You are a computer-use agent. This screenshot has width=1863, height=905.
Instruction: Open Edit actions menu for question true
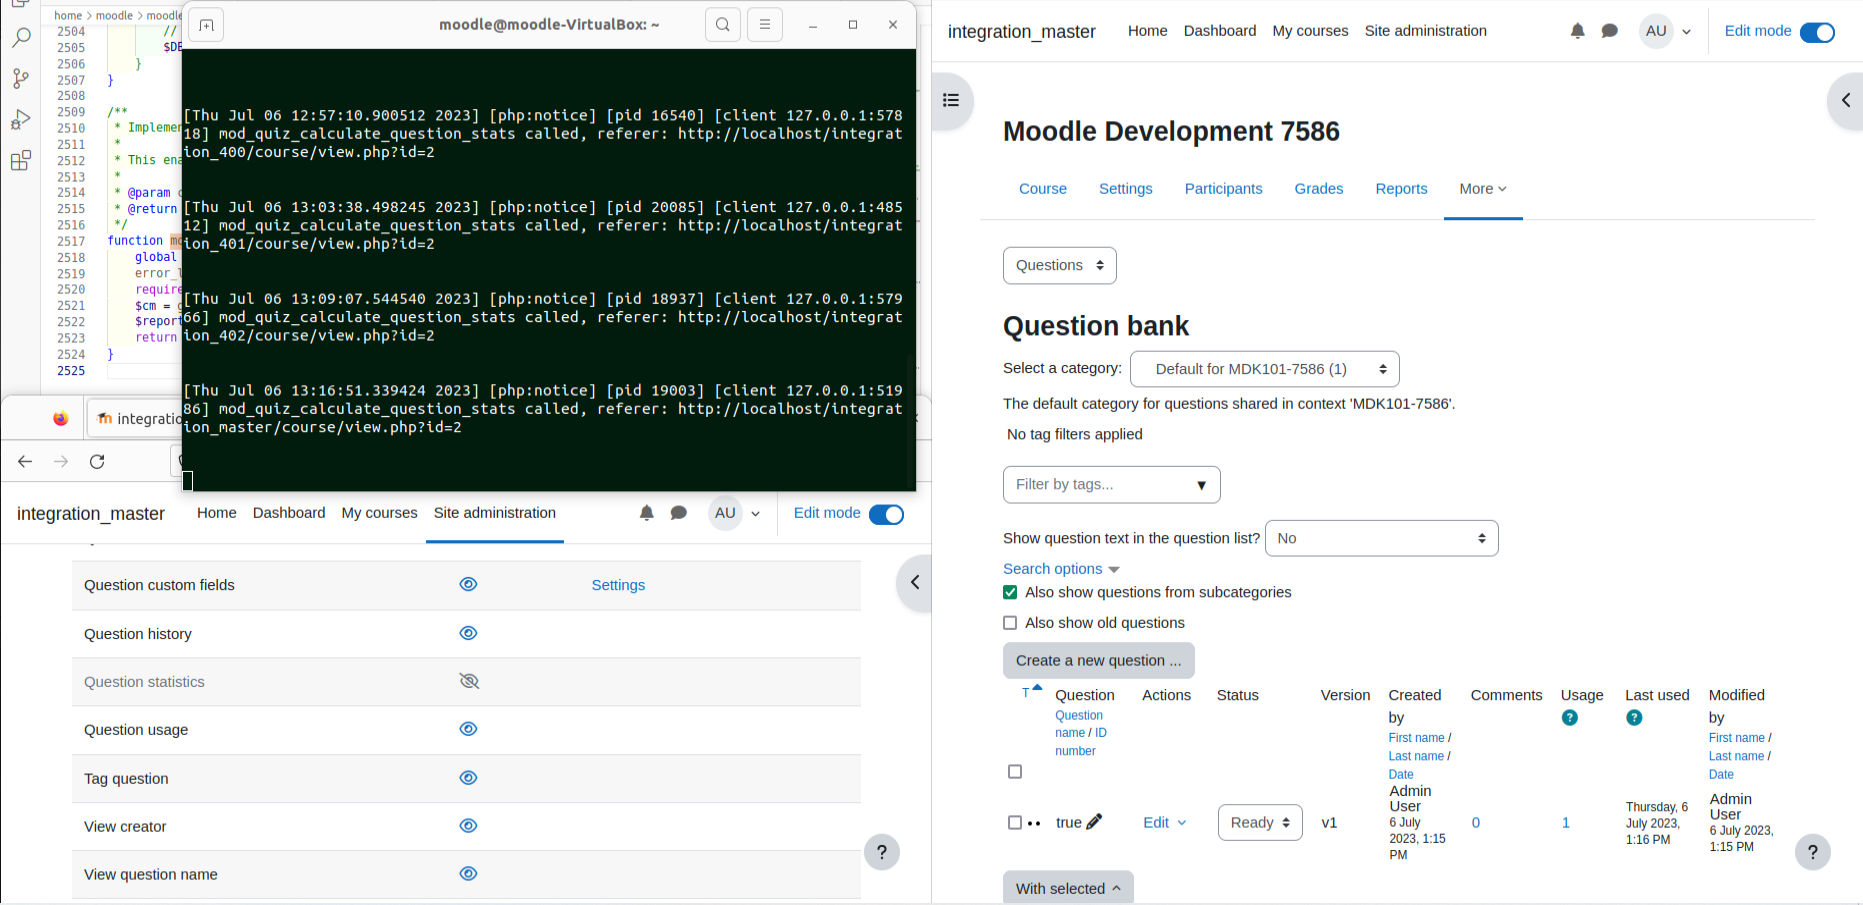(x=1165, y=823)
